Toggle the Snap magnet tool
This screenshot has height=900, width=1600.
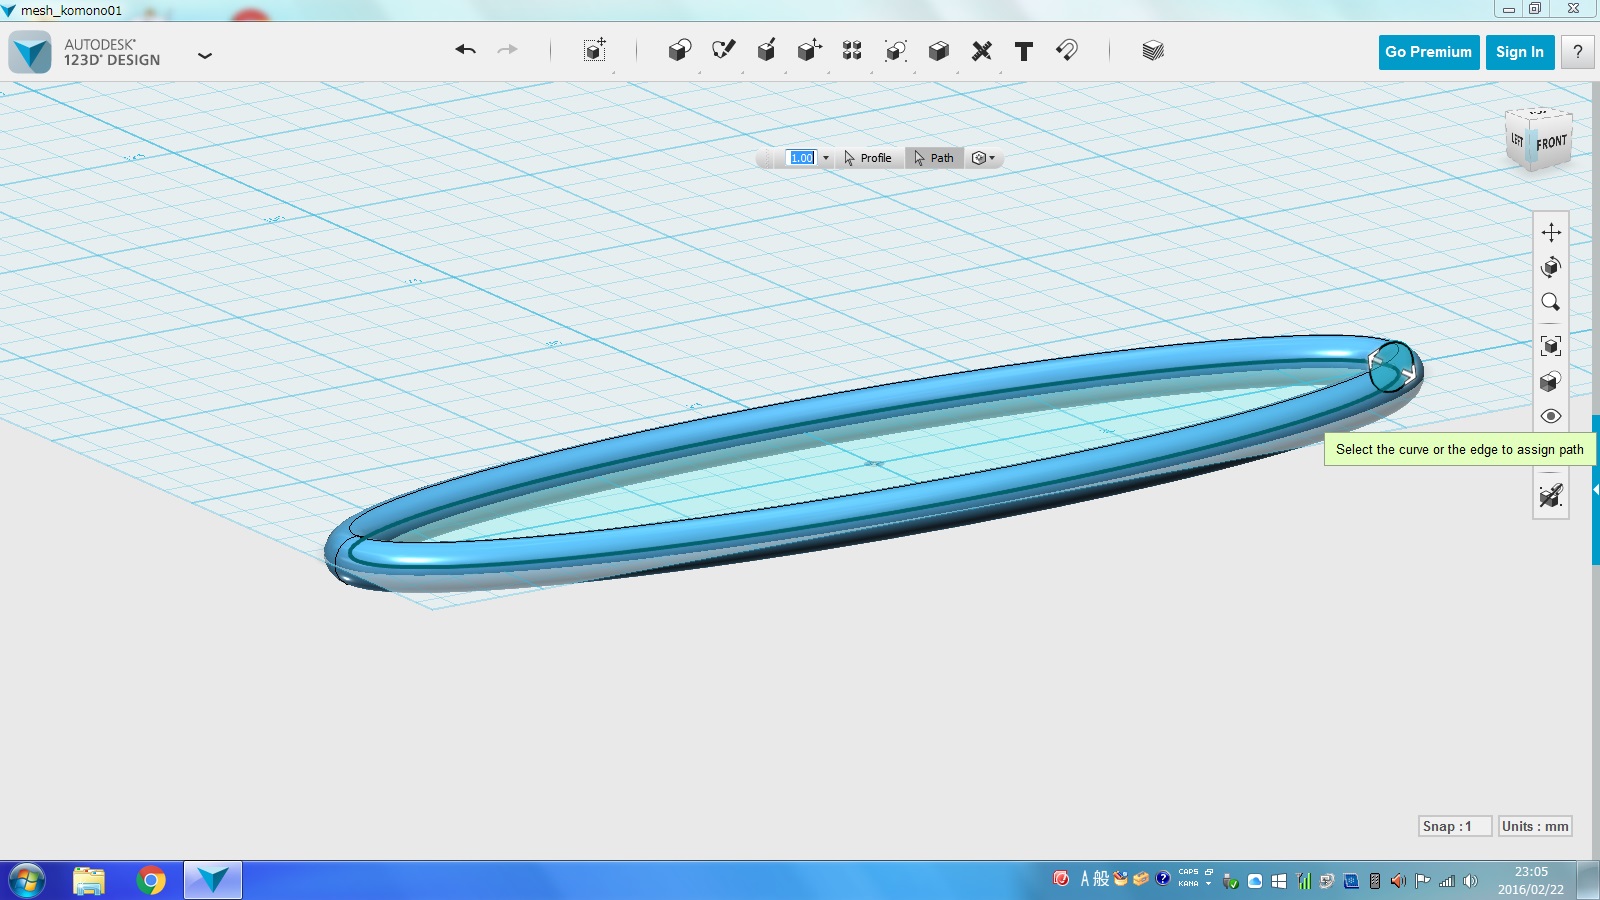[x=1067, y=50]
